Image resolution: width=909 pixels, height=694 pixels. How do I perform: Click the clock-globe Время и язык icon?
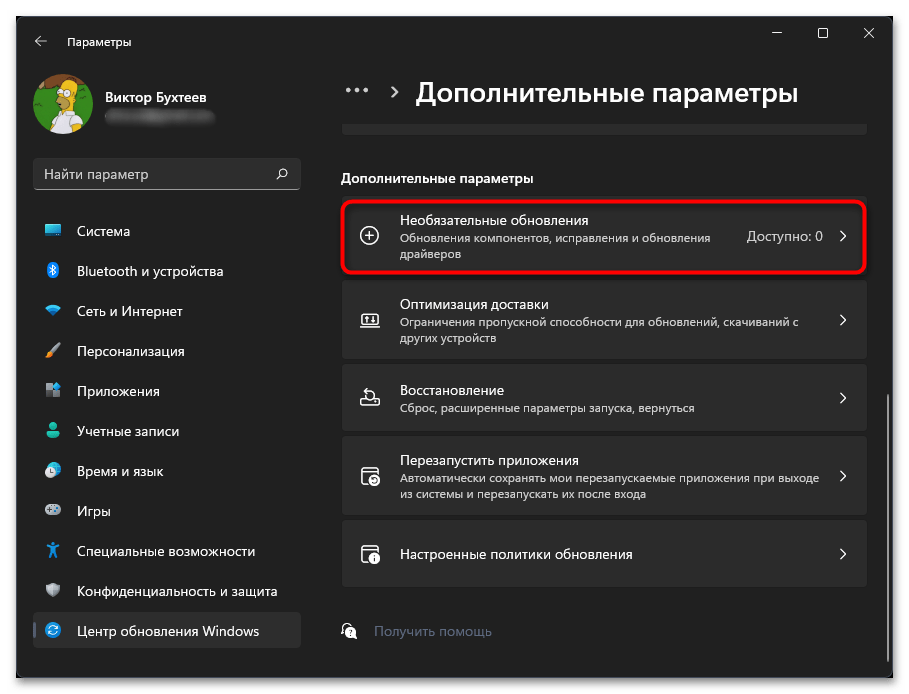tap(53, 470)
